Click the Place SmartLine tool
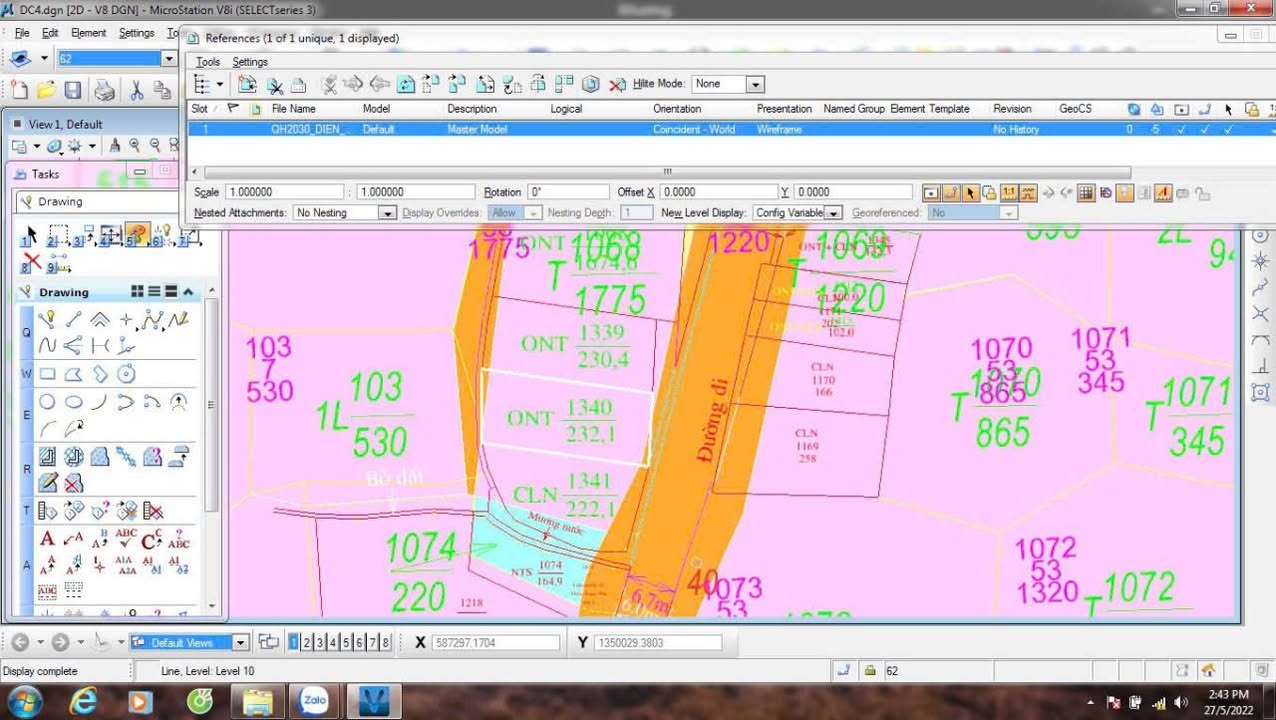1276x720 pixels. click(47, 320)
